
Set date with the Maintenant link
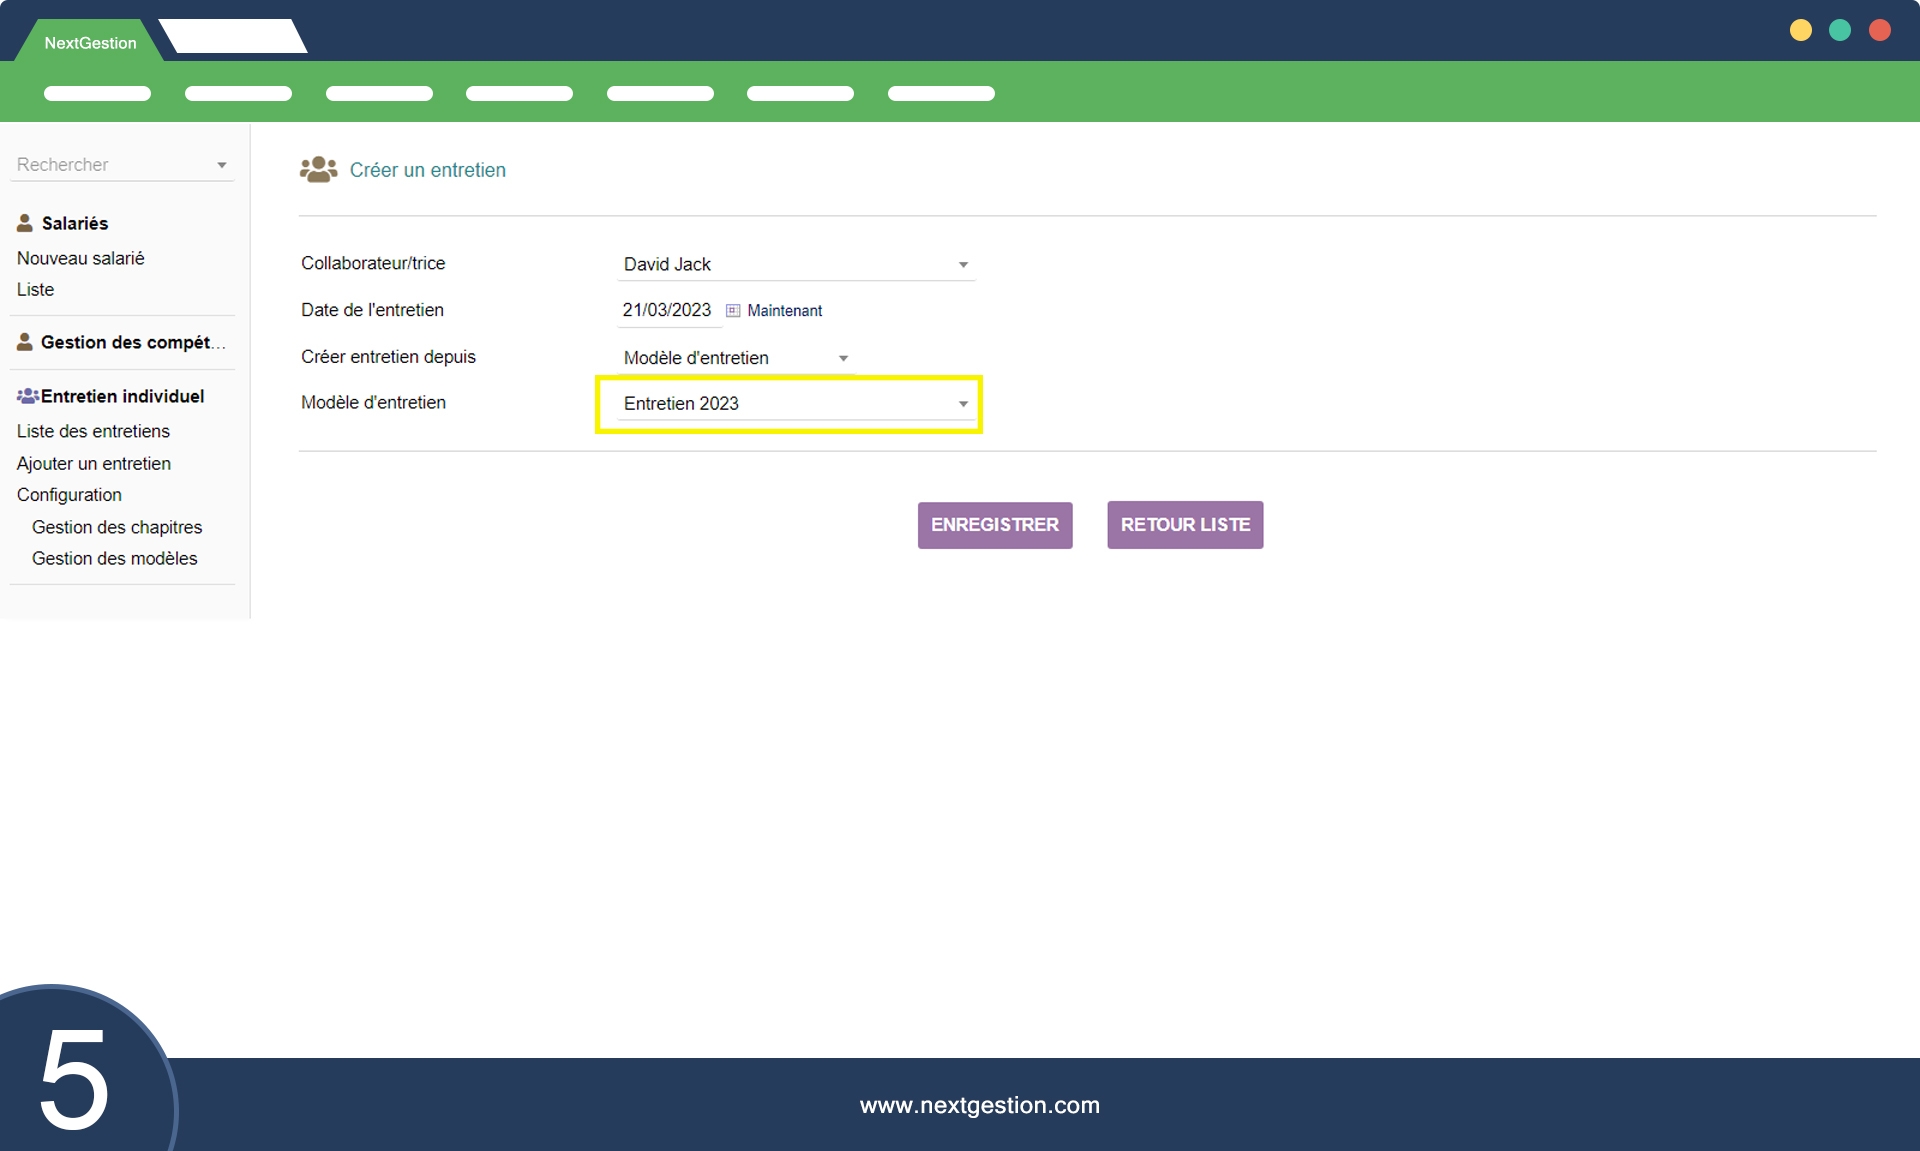point(784,311)
